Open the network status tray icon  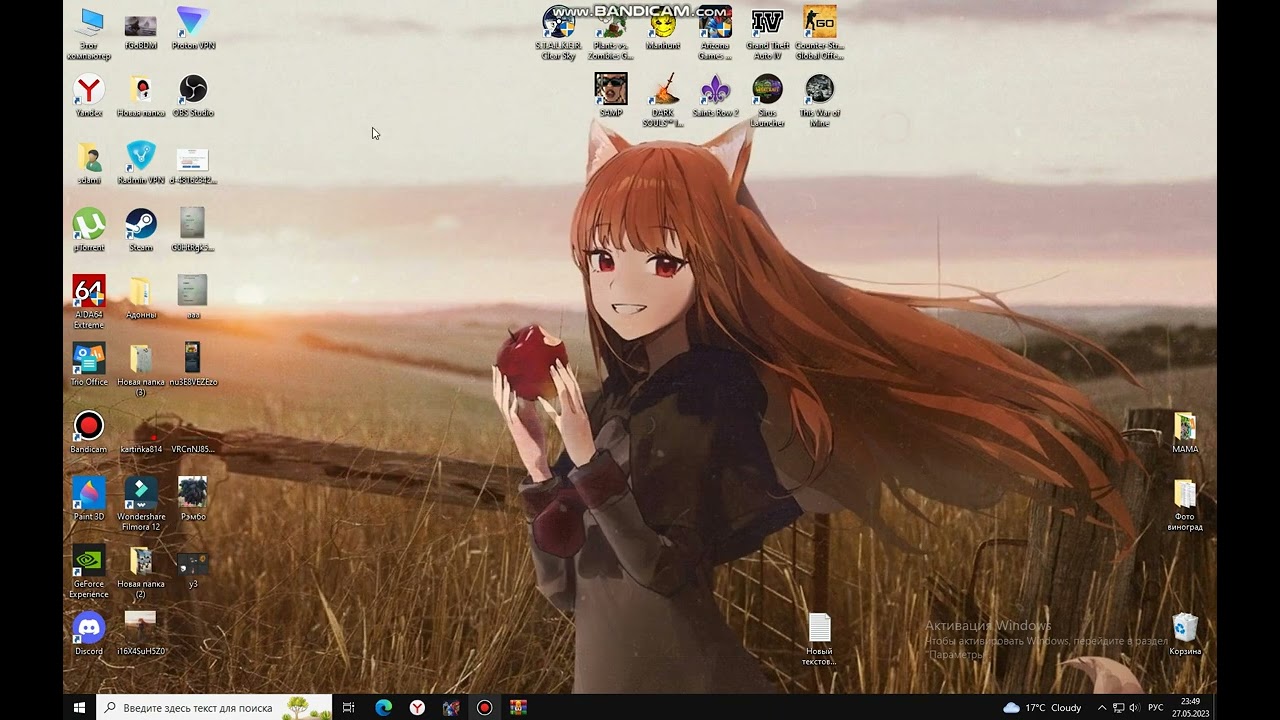tap(1118, 707)
